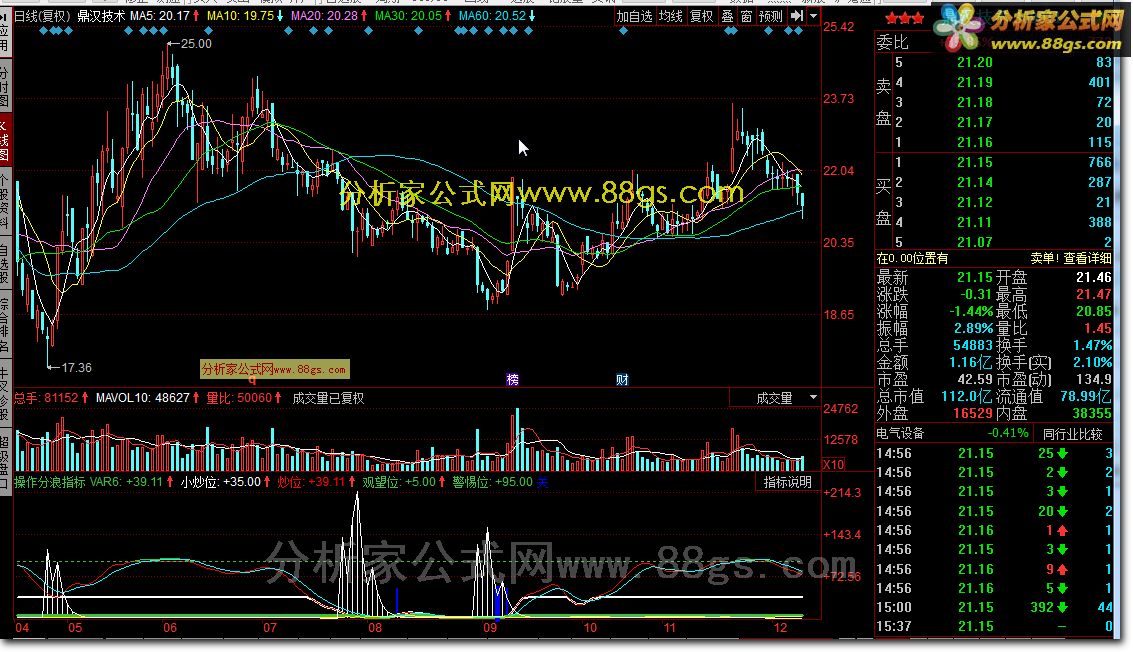This screenshot has height=652, width=1133.
Task: Click the buy-5 price 21.07
Action: click(975, 242)
